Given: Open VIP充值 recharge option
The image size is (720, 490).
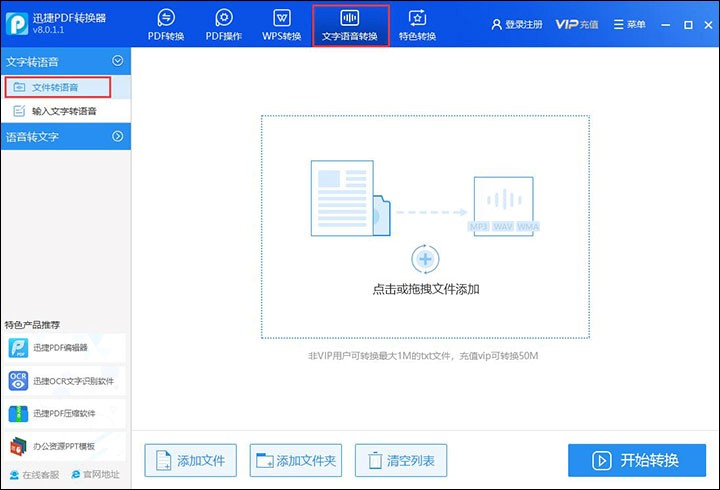Looking at the screenshot, I should click(577, 24).
